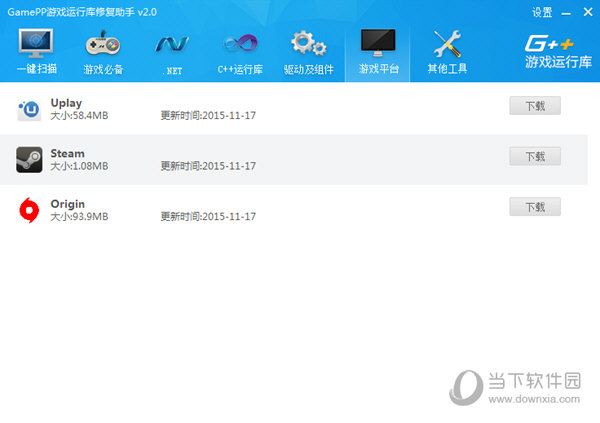The height and width of the screenshot is (423, 600).
Task: Select the Steam name text
Action: (67, 154)
